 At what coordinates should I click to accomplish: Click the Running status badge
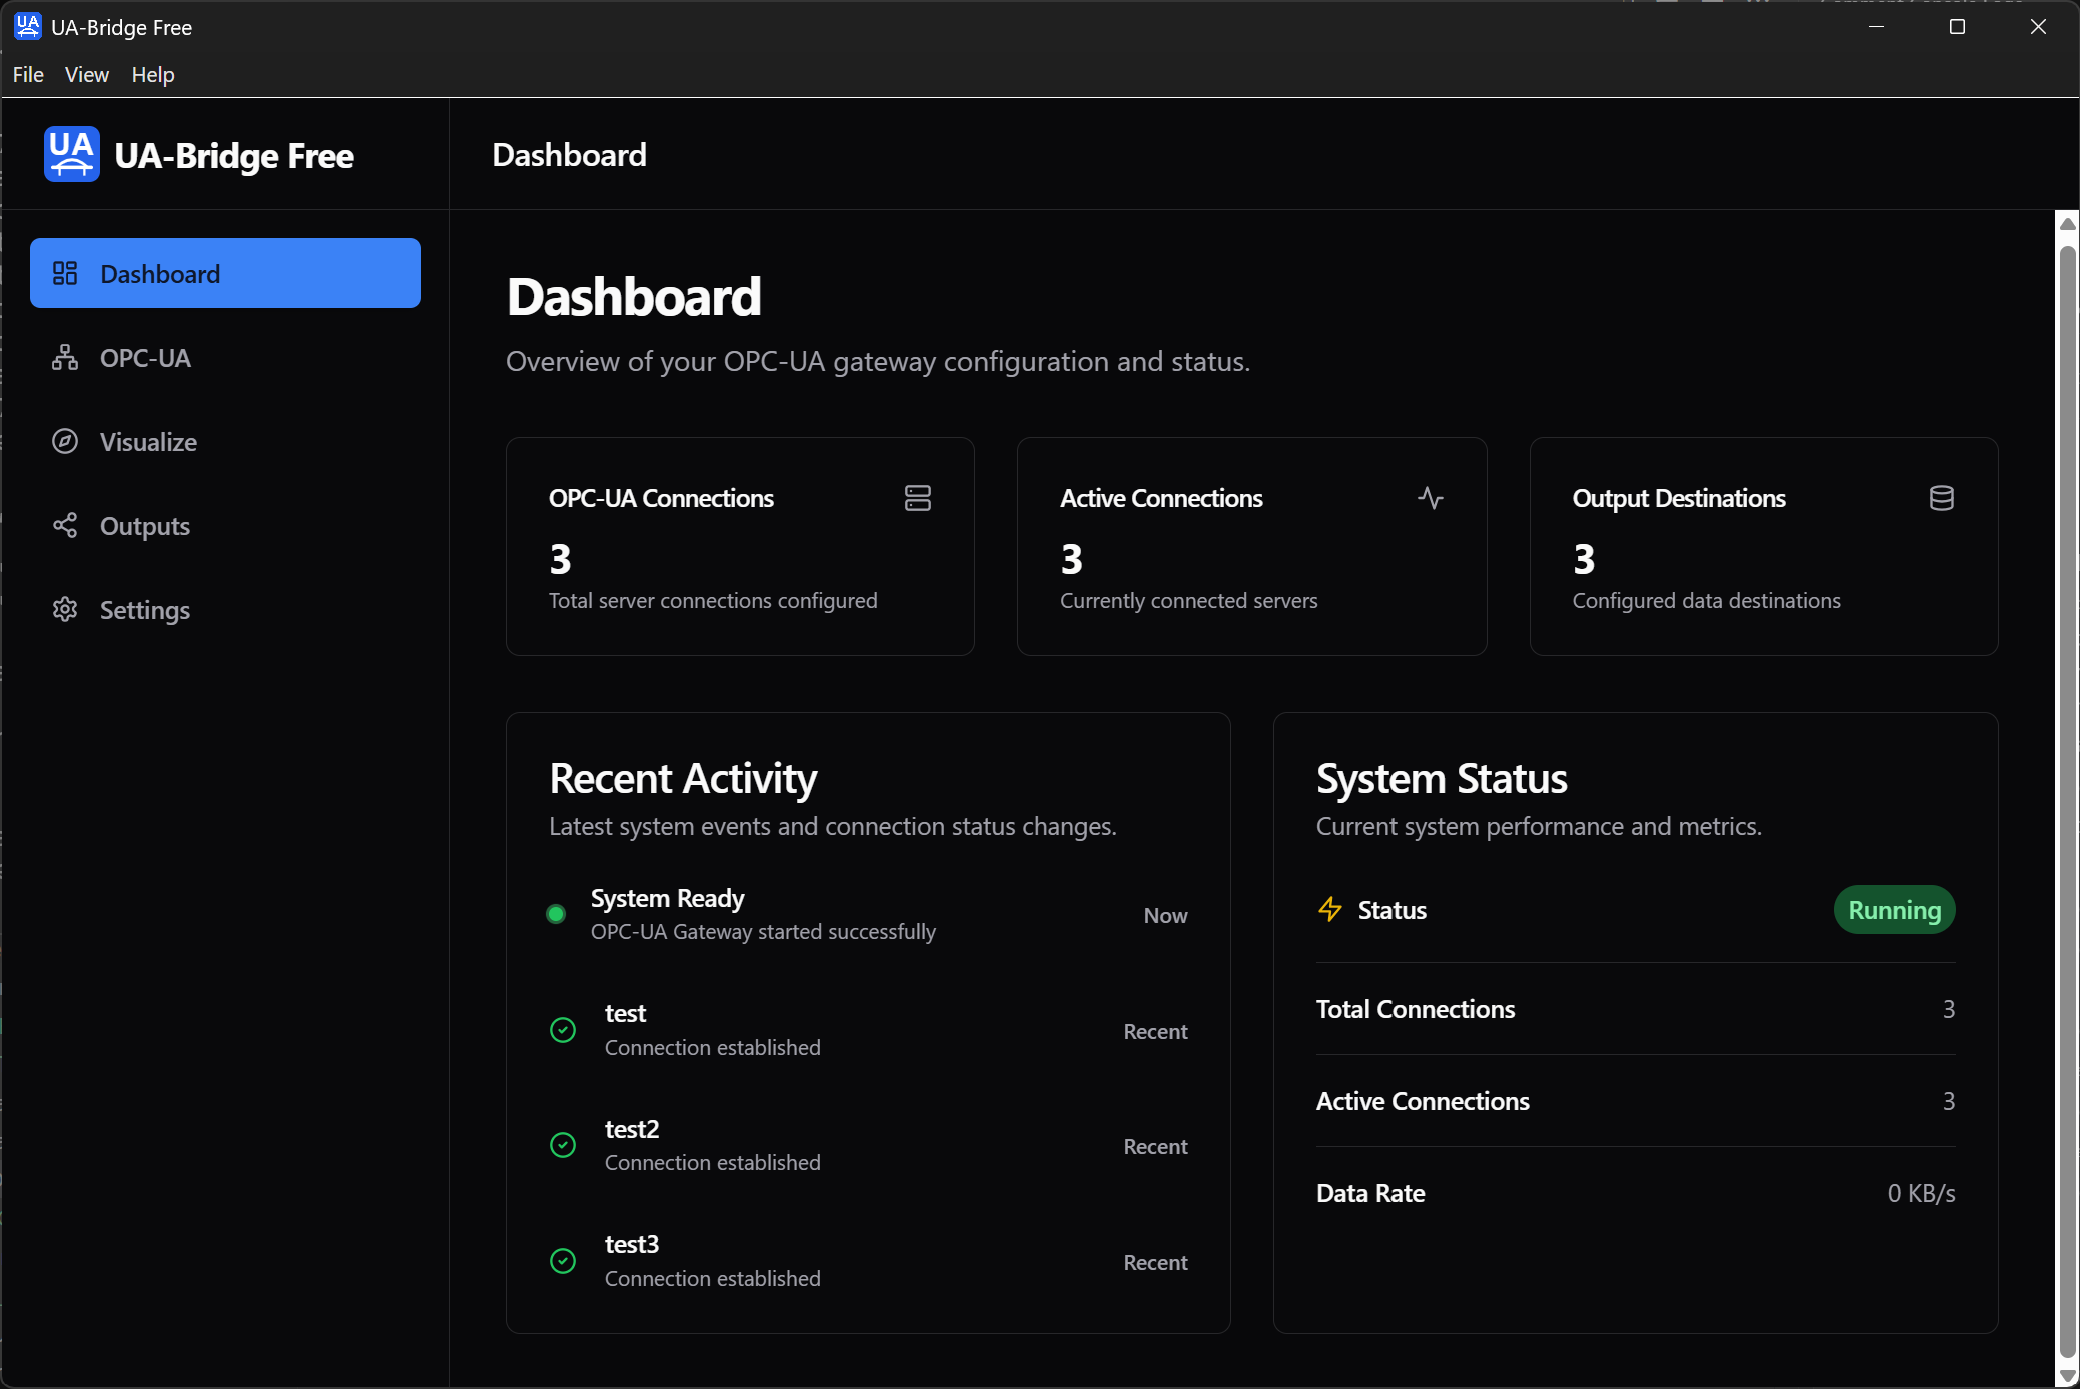(1893, 910)
